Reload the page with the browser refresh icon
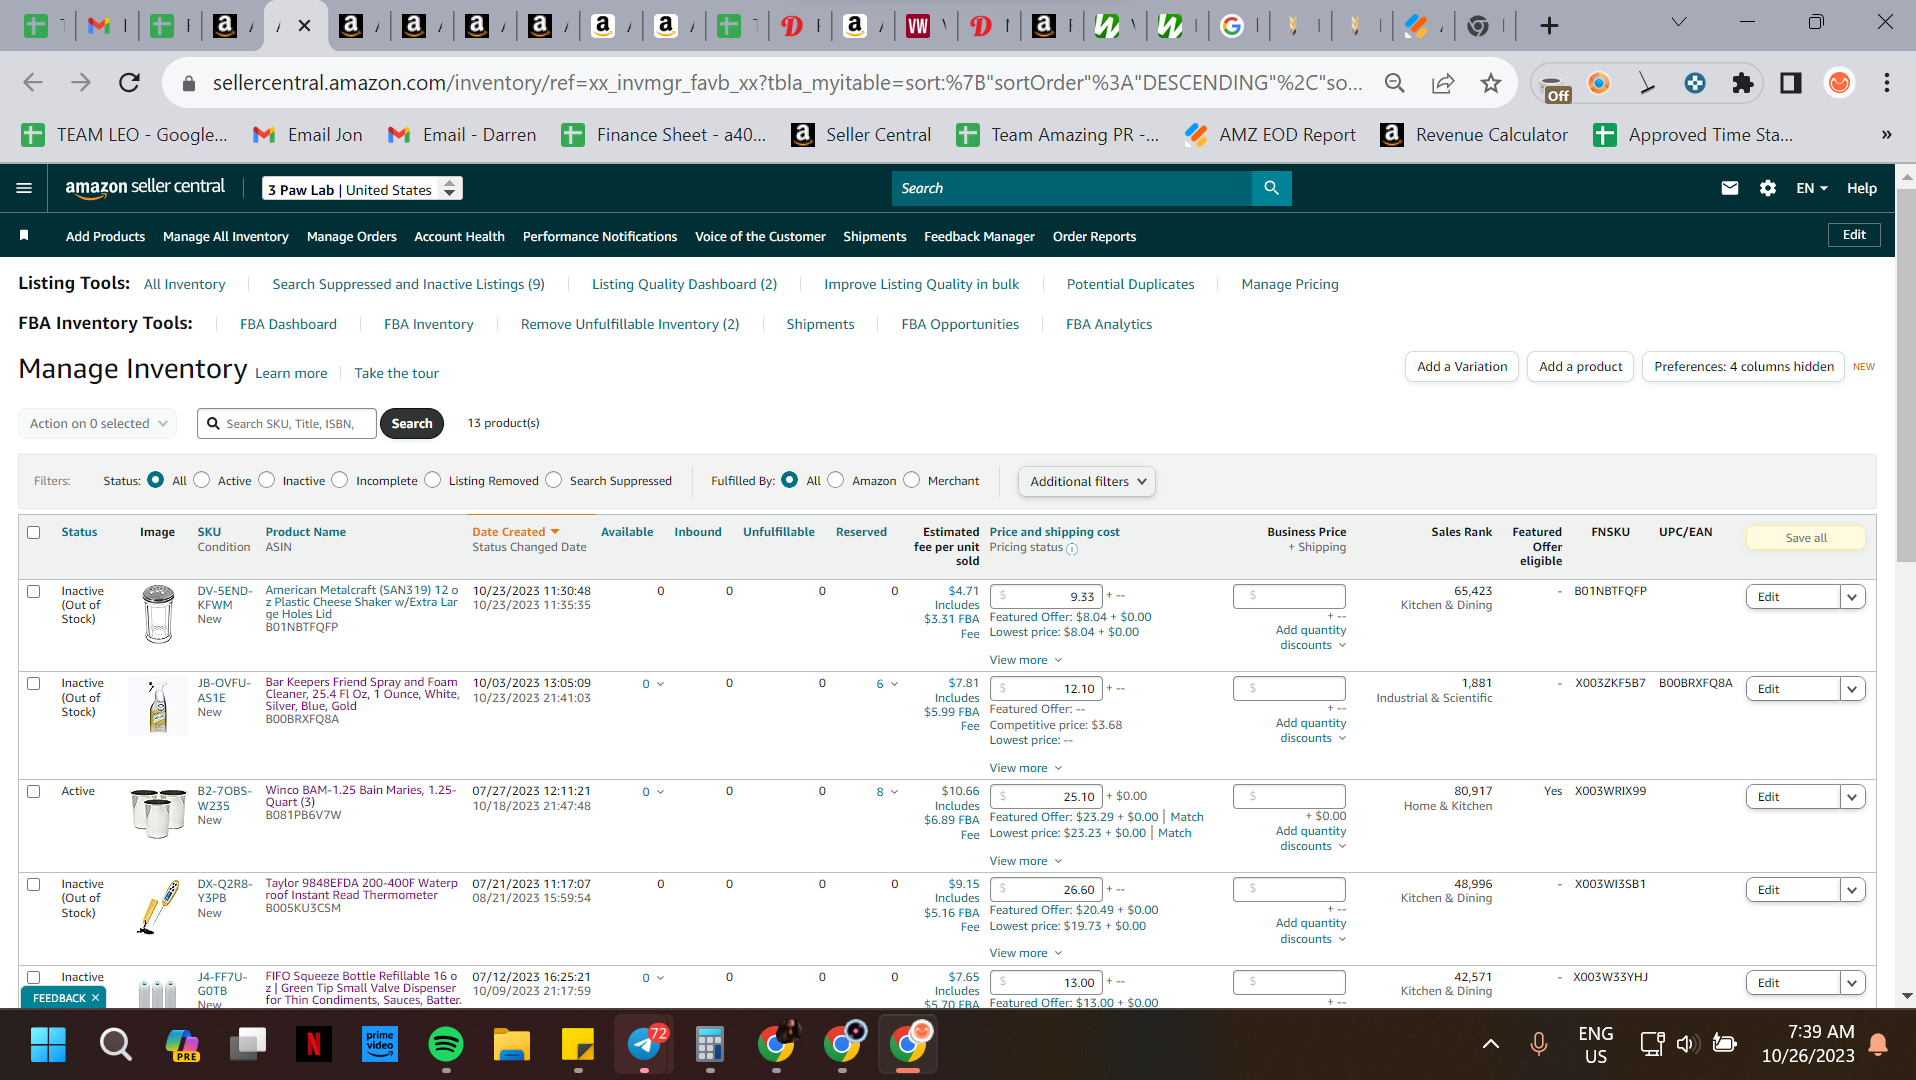The image size is (1916, 1080). point(129,83)
